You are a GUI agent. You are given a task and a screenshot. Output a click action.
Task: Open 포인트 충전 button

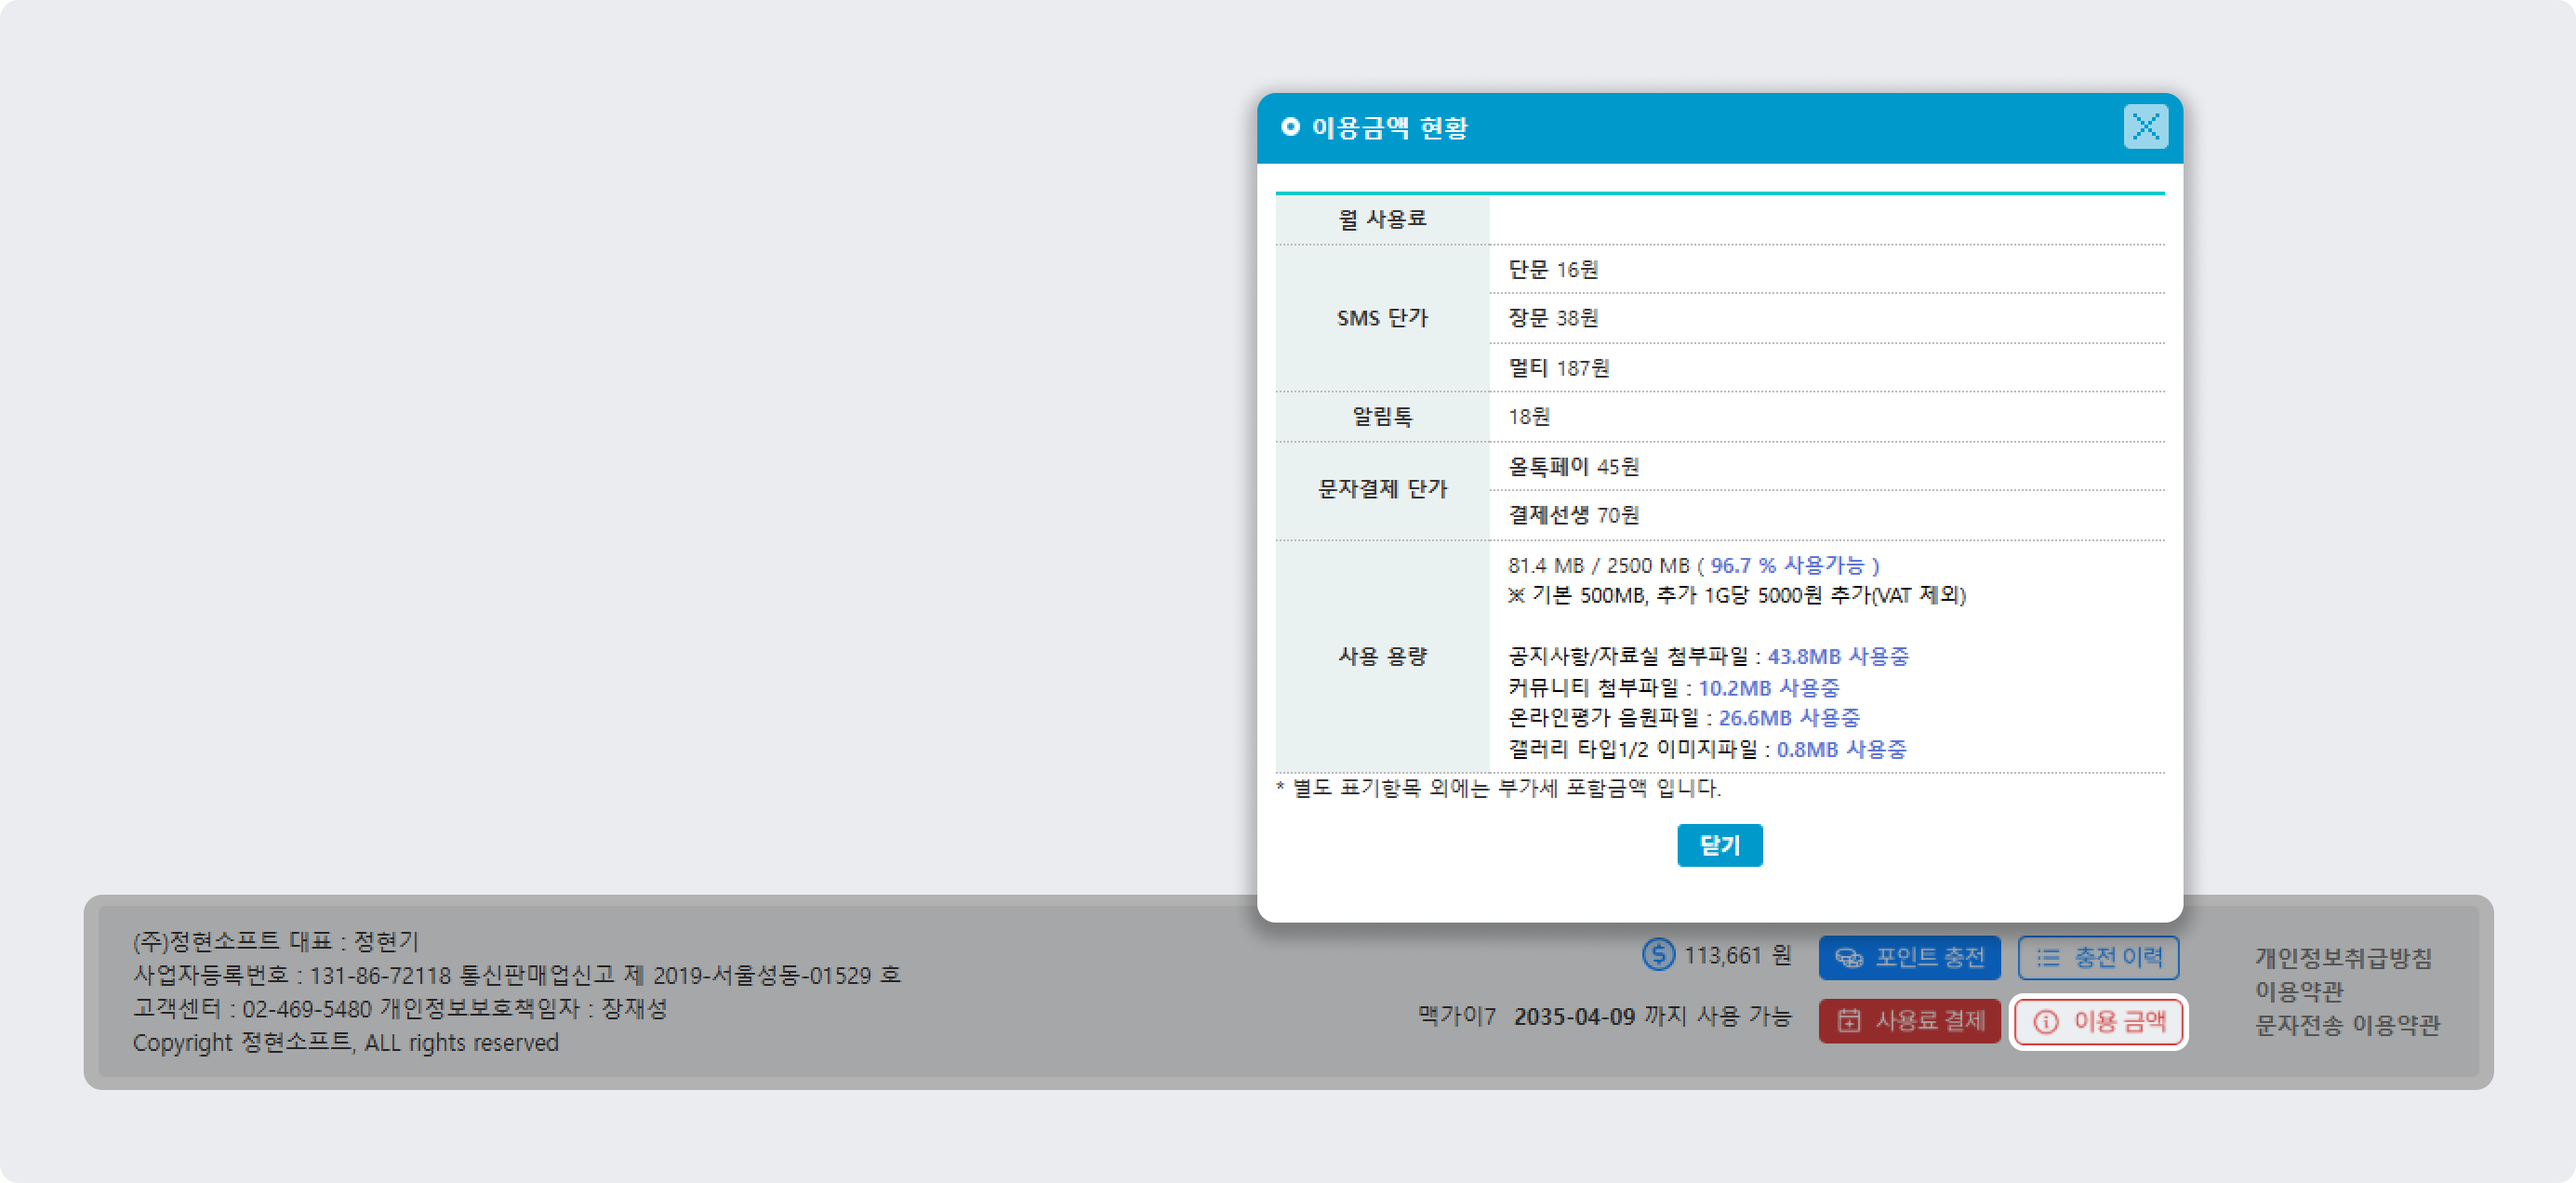1909,957
